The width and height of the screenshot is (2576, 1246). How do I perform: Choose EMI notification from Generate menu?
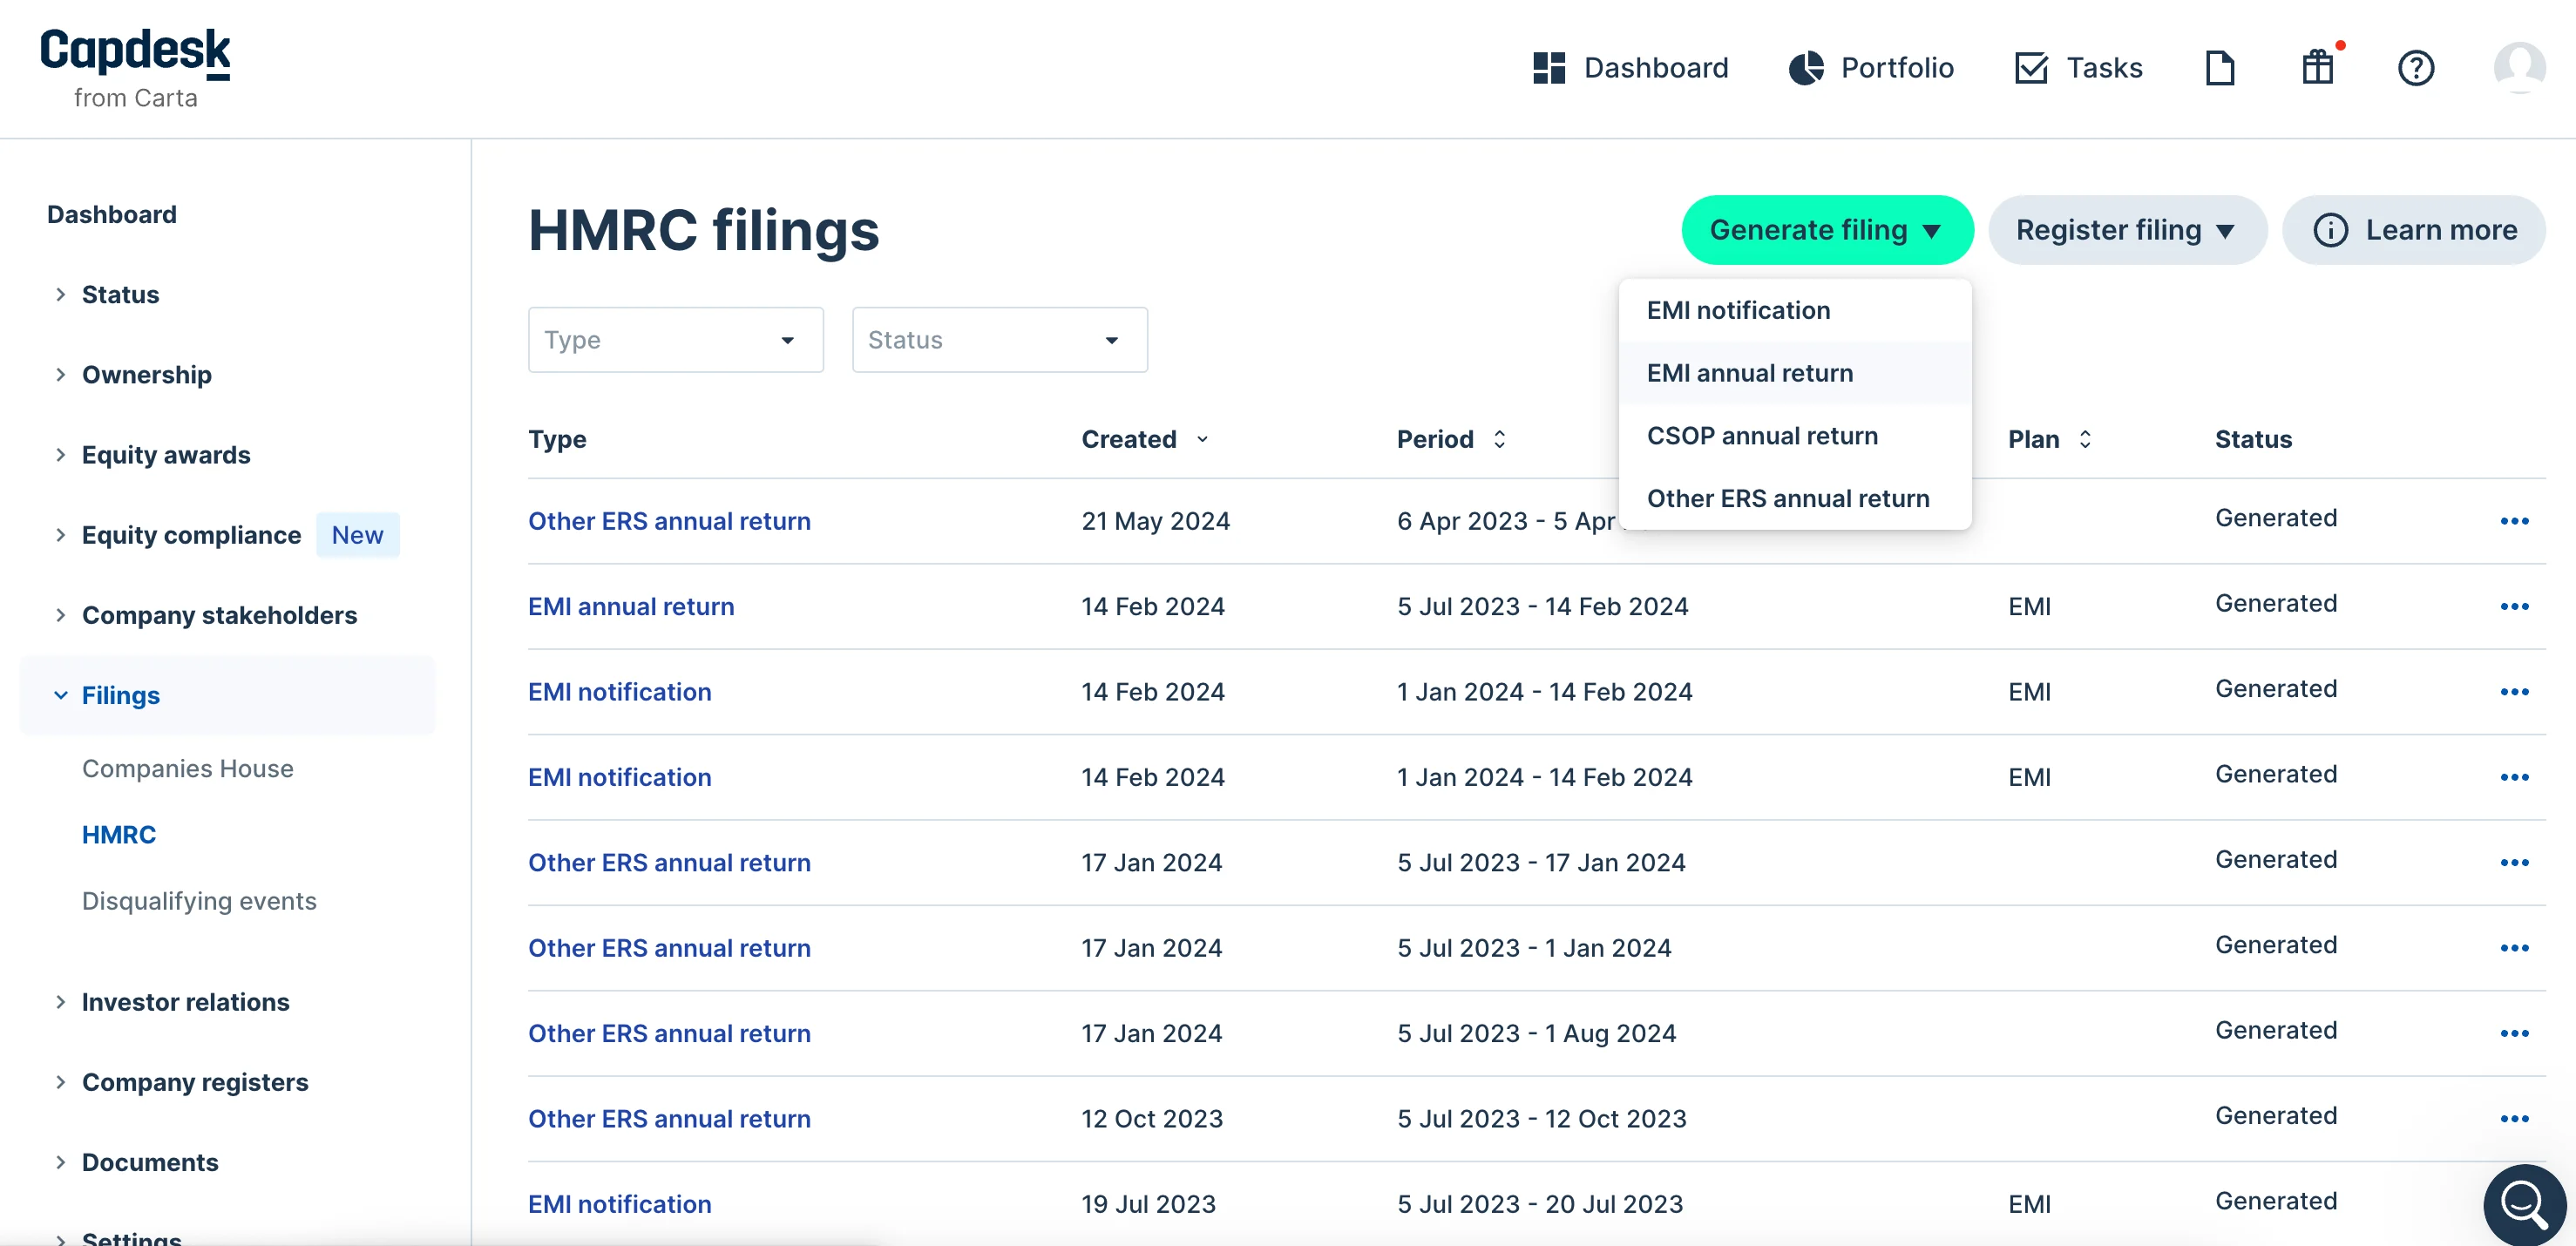[x=1795, y=310]
